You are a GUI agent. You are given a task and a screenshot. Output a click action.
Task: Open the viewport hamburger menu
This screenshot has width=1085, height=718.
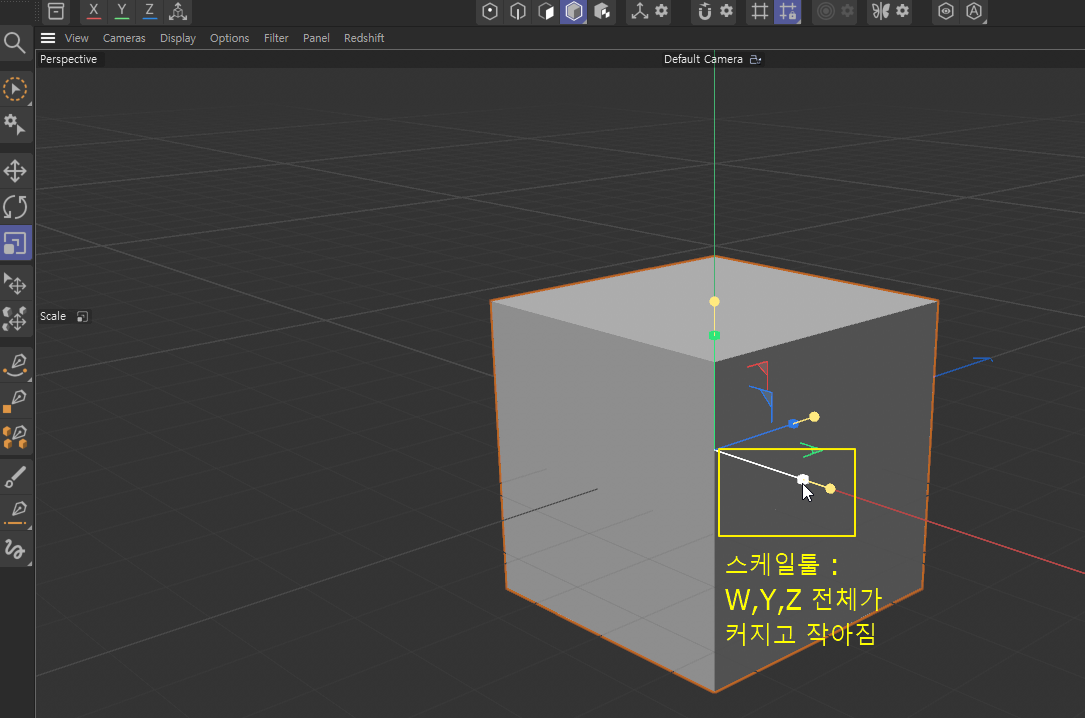coord(48,38)
